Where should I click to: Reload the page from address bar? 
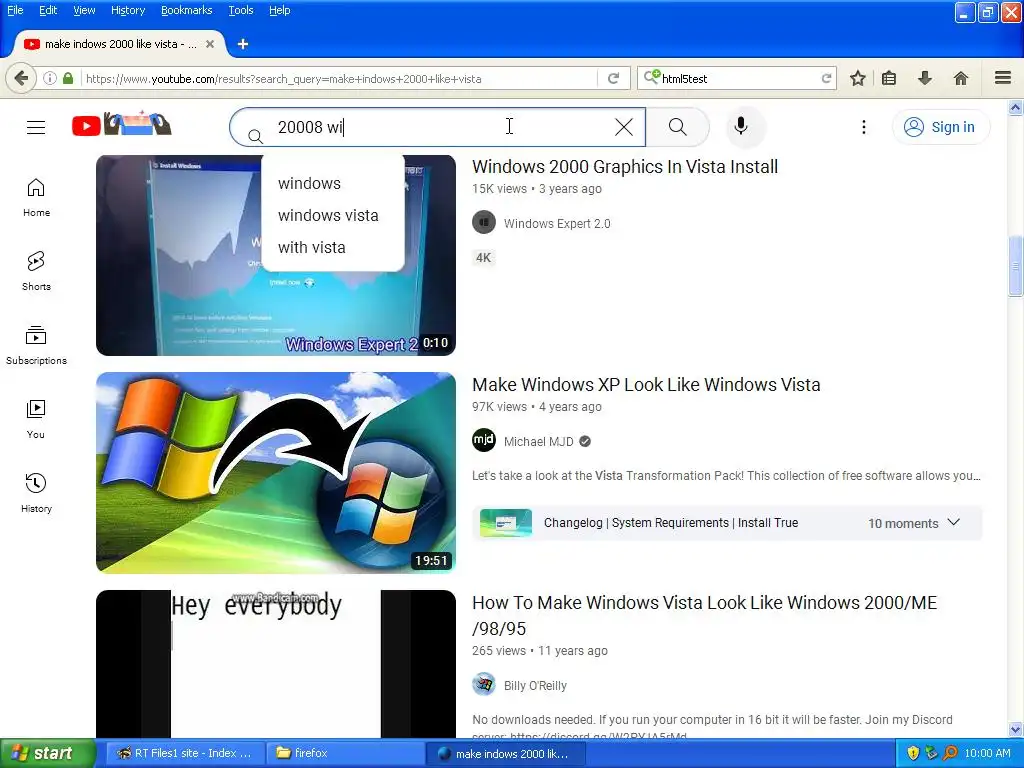(x=613, y=78)
